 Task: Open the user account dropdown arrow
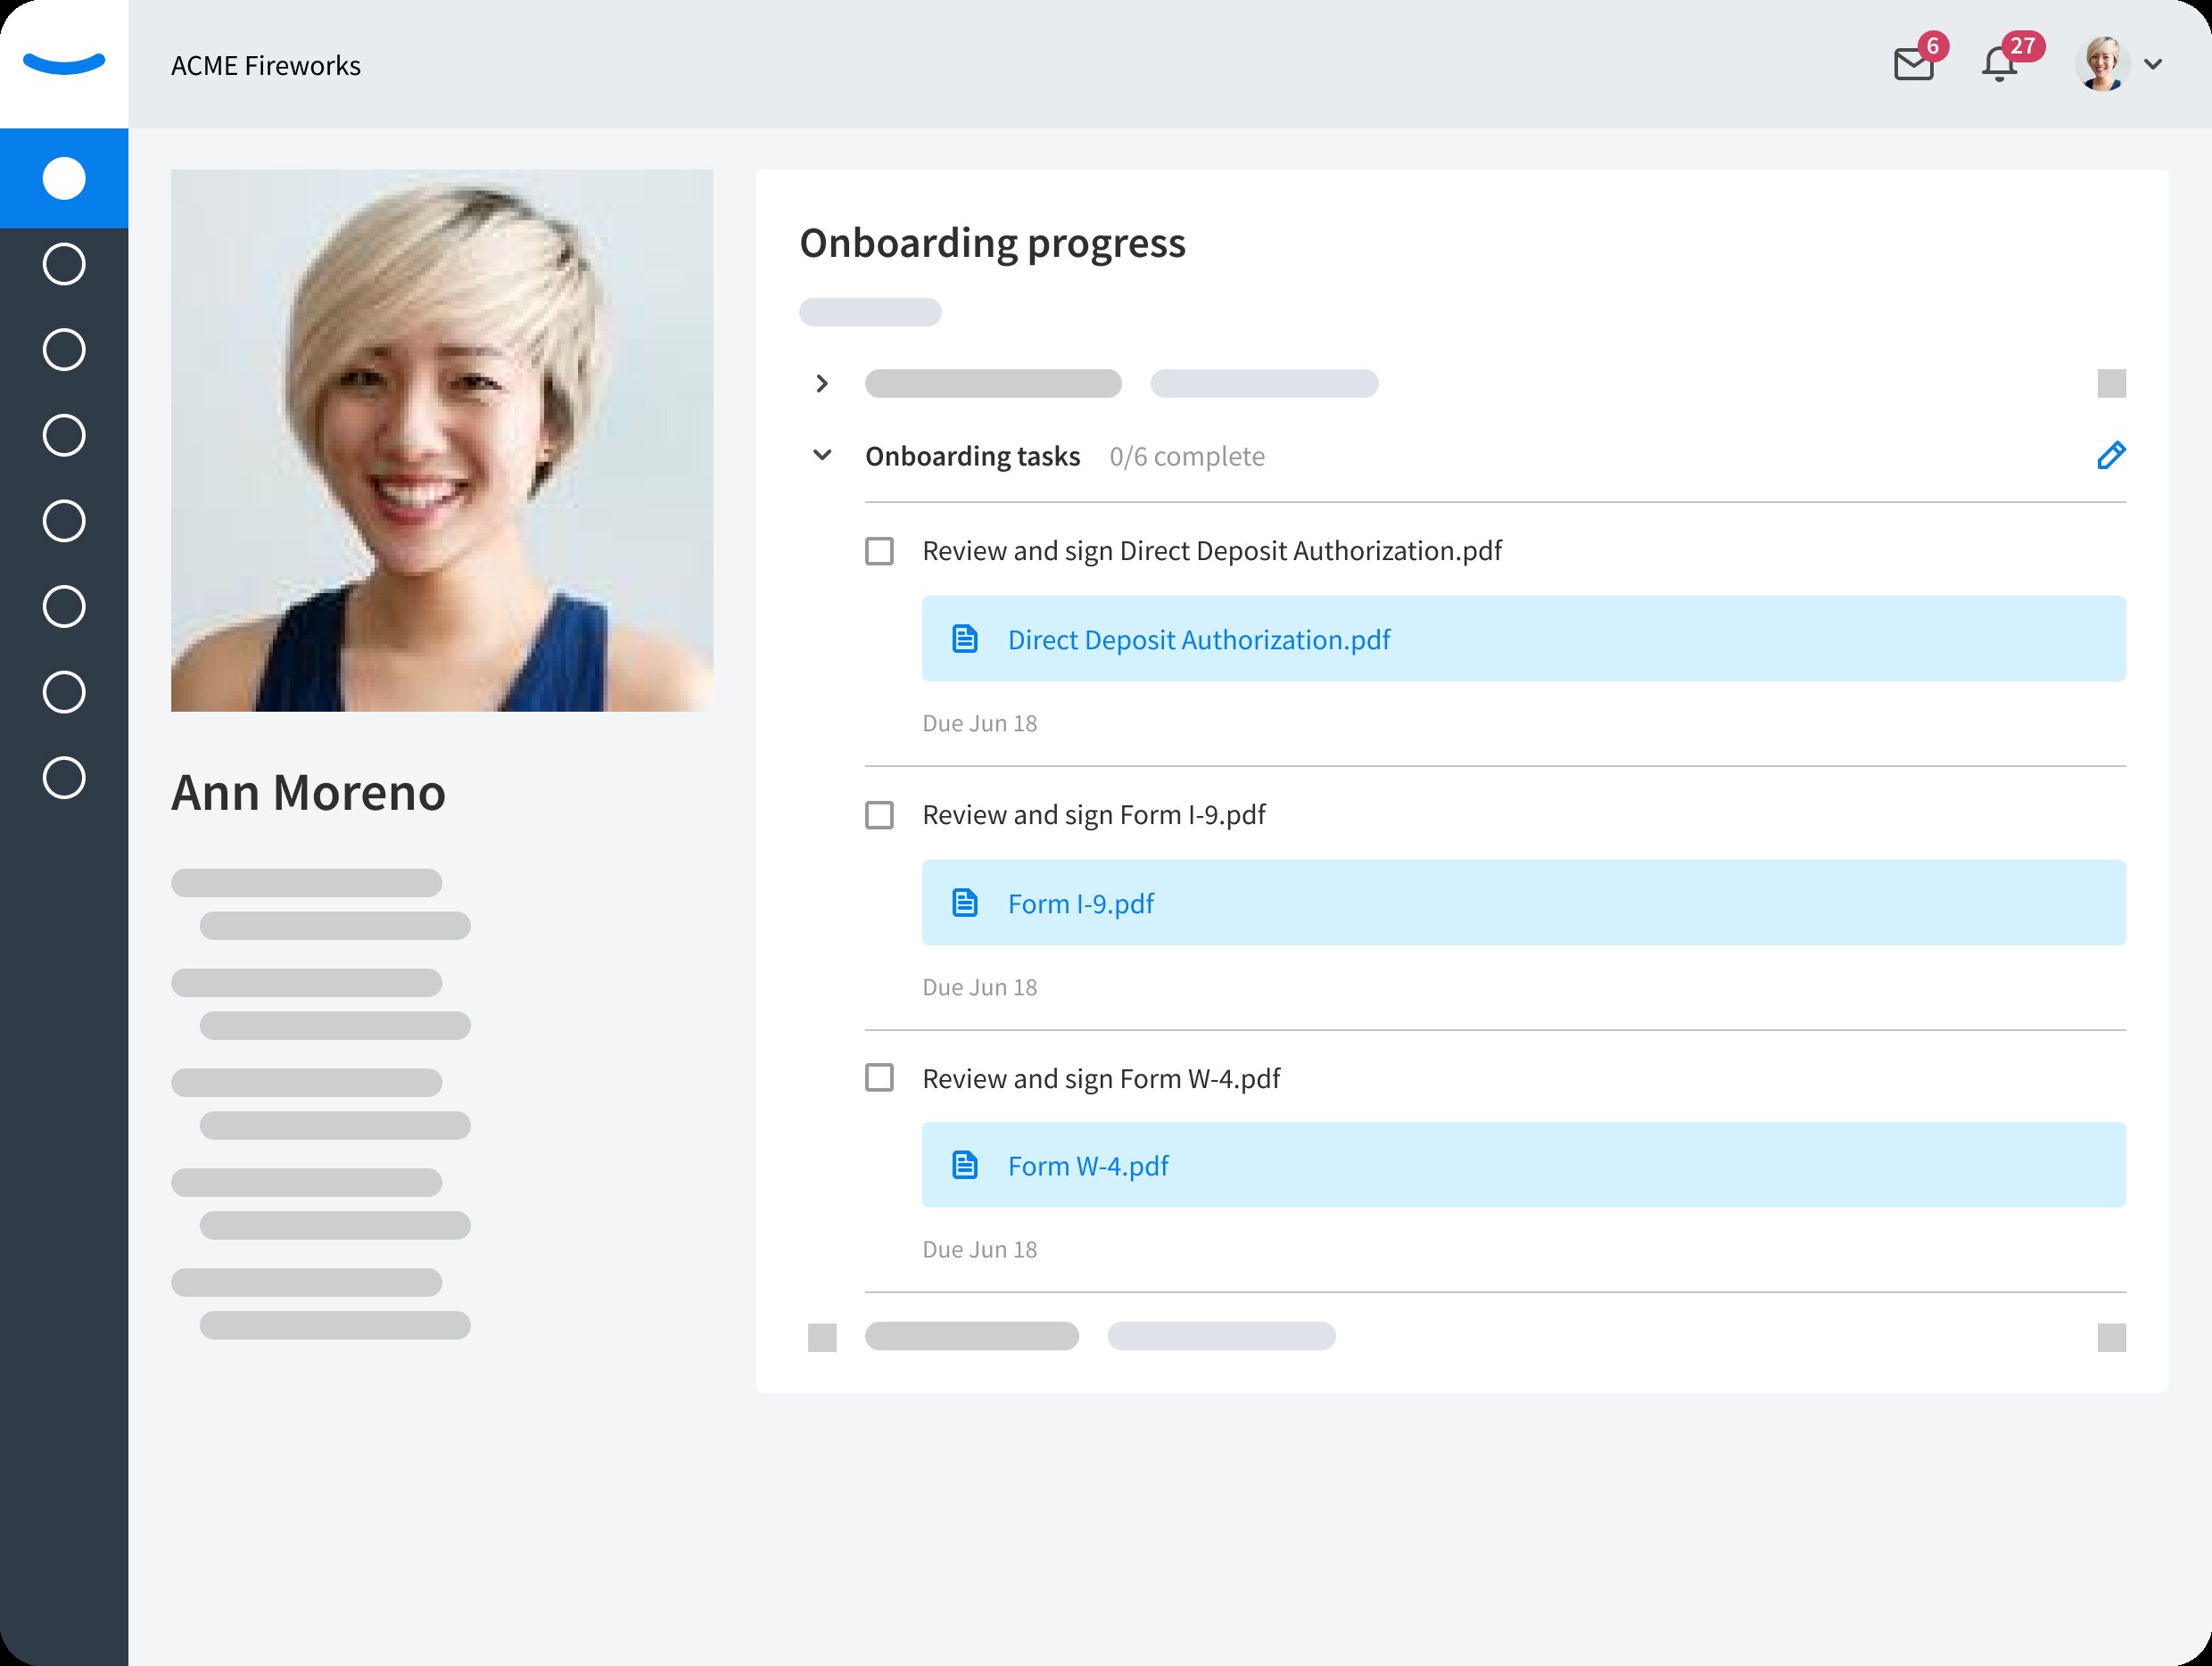pyautogui.click(x=2154, y=65)
